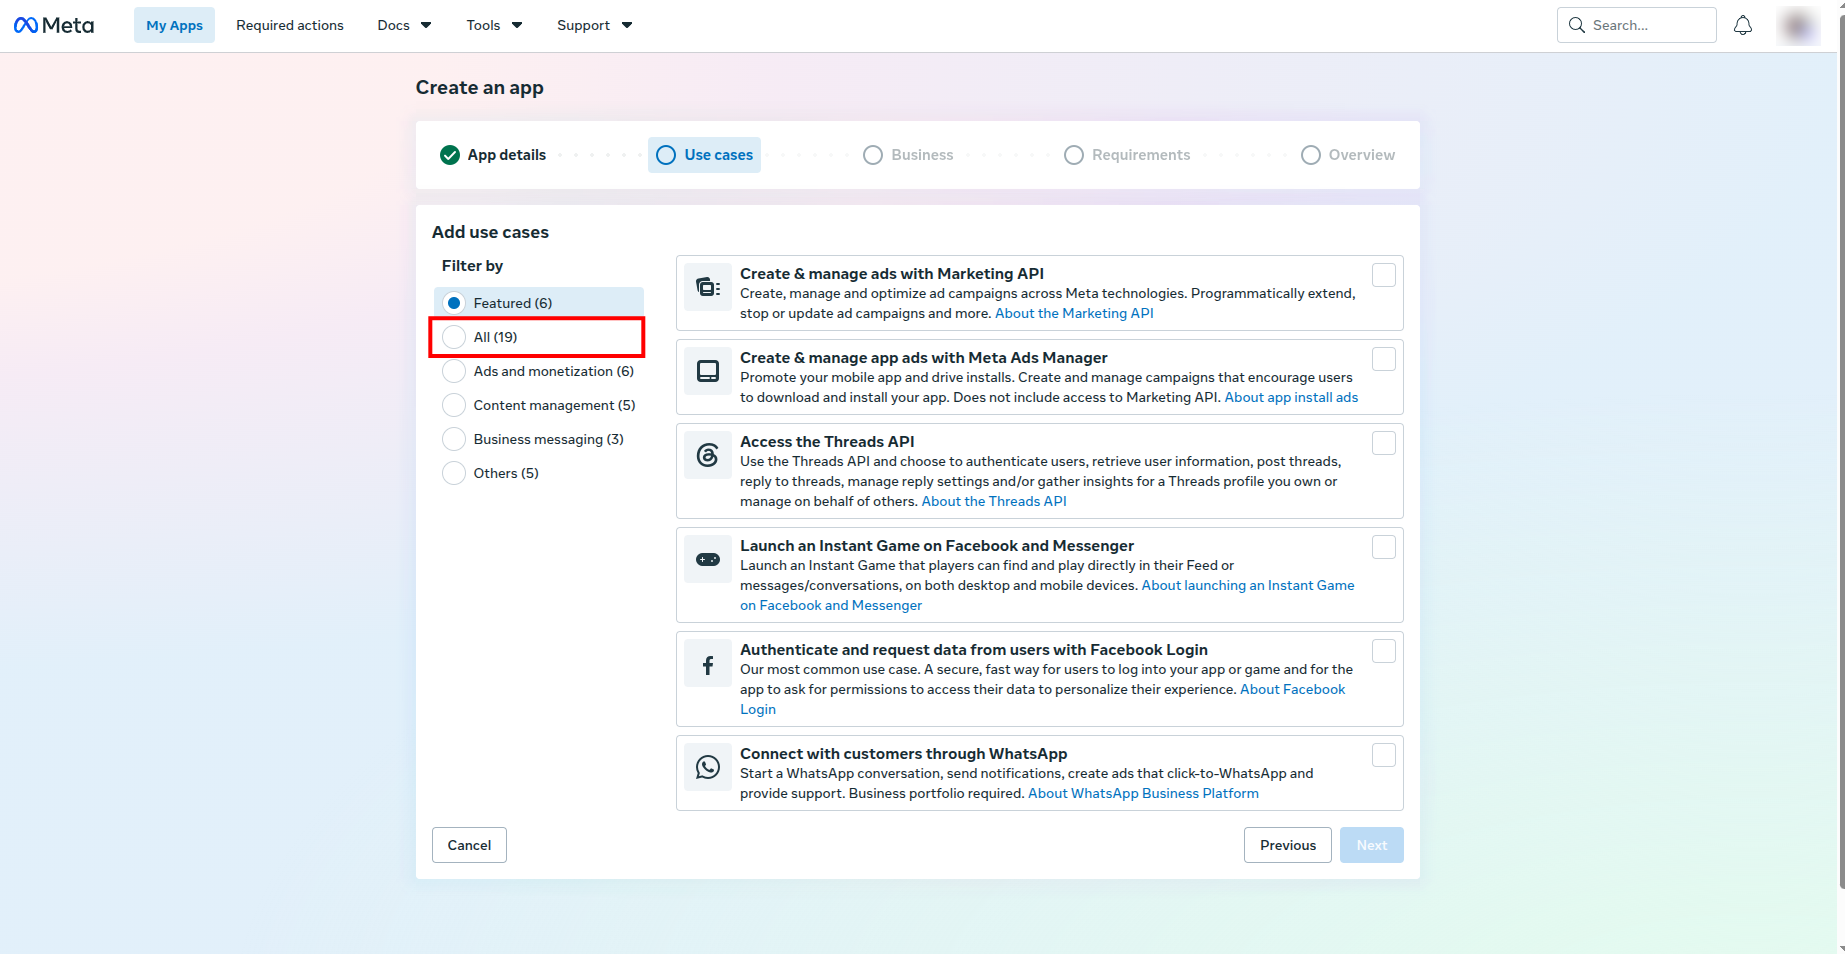
Task: Click the Facebook Login f icon
Action: pos(708,663)
